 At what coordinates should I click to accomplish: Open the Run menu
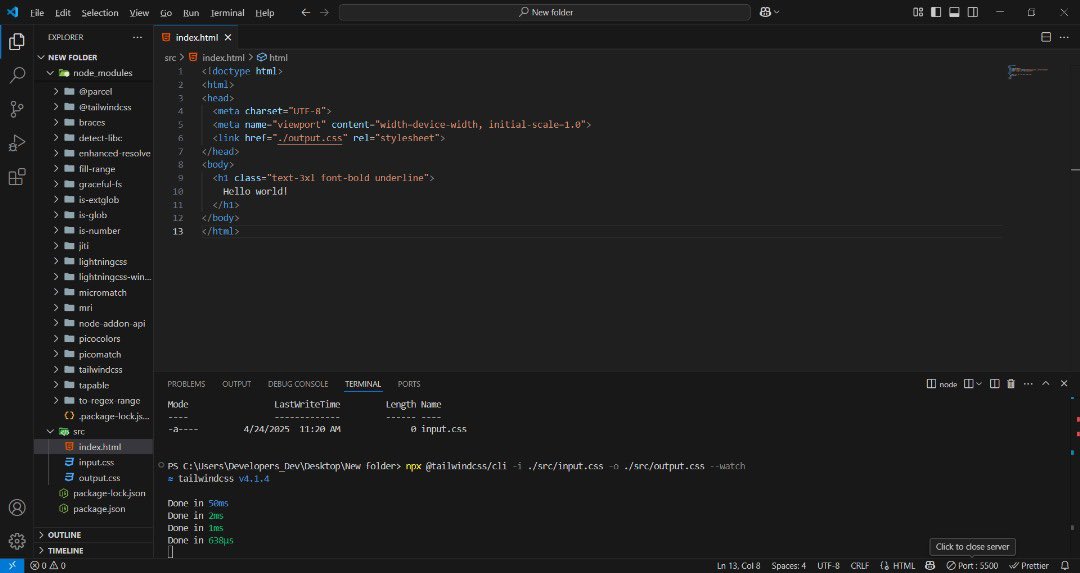[191, 12]
